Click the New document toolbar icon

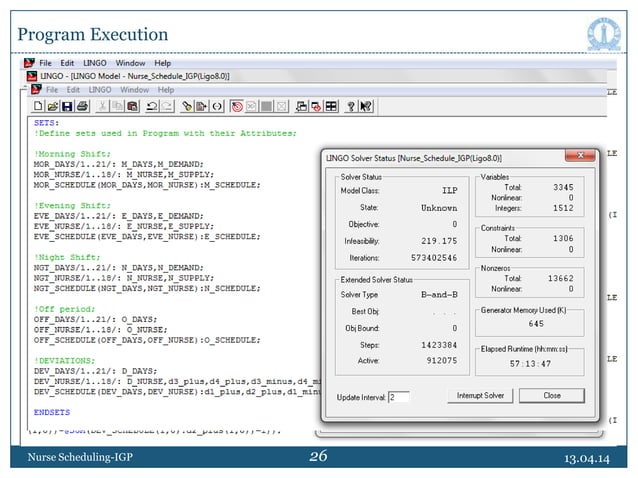click(38, 104)
